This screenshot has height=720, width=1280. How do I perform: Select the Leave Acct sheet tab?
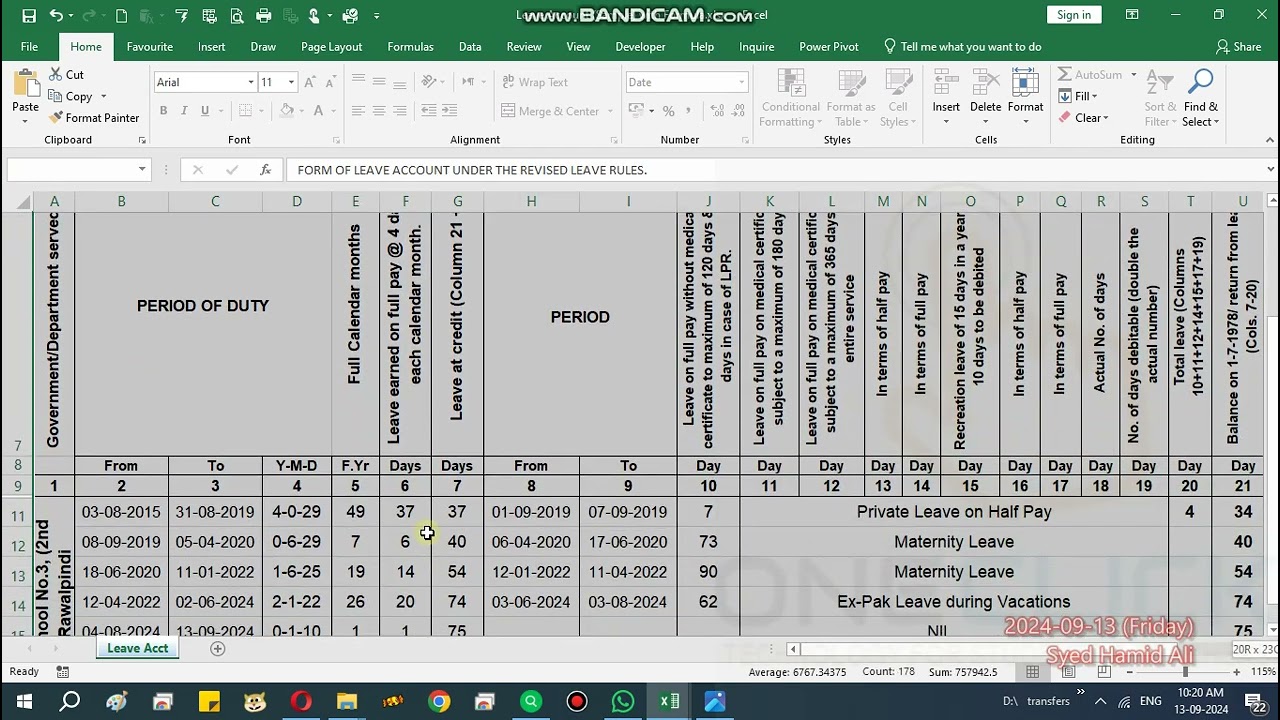point(138,648)
